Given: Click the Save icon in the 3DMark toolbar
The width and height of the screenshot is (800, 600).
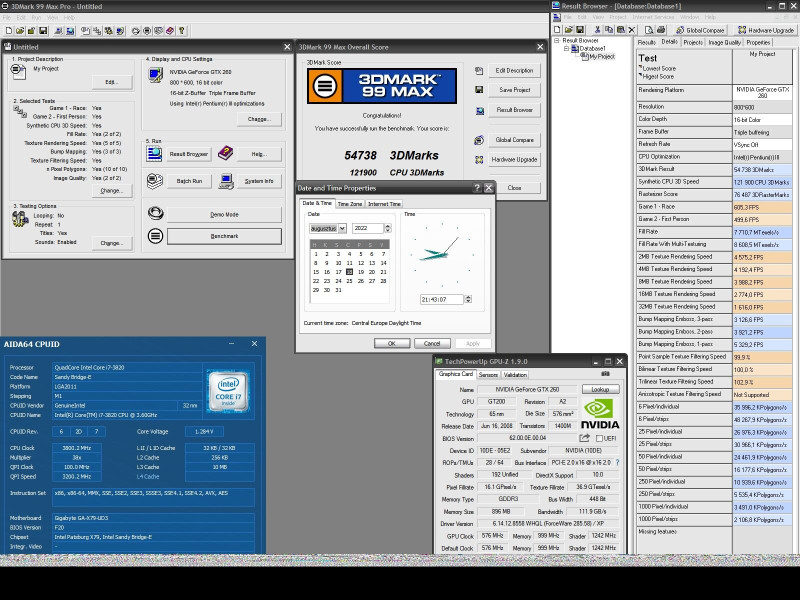Looking at the screenshot, I should (43, 31).
